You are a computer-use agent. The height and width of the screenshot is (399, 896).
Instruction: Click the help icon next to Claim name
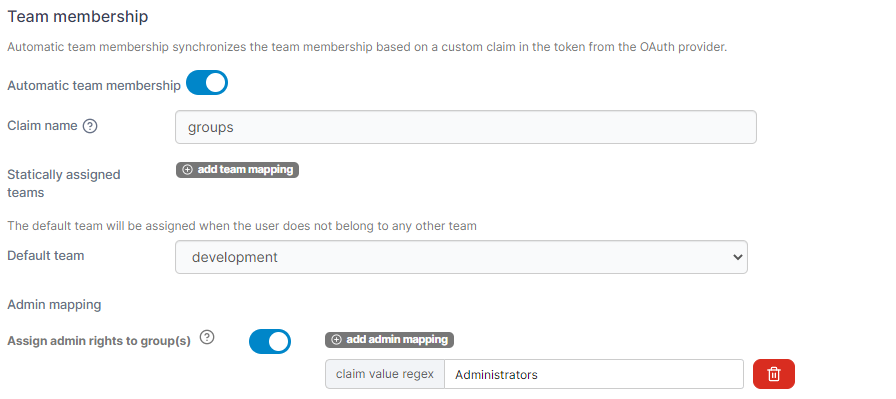[90, 126]
